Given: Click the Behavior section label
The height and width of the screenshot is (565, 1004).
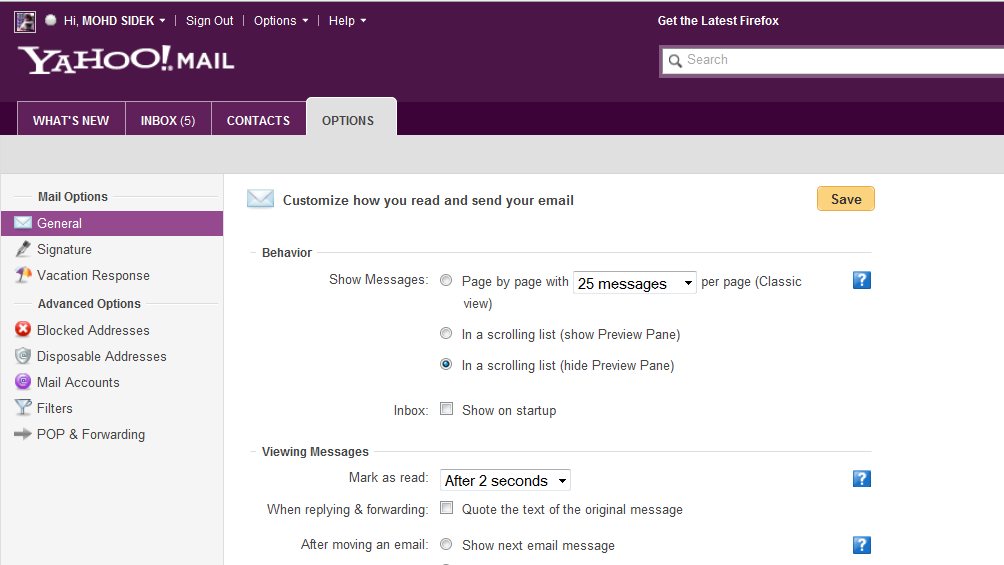Looking at the screenshot, I should 287,252.
